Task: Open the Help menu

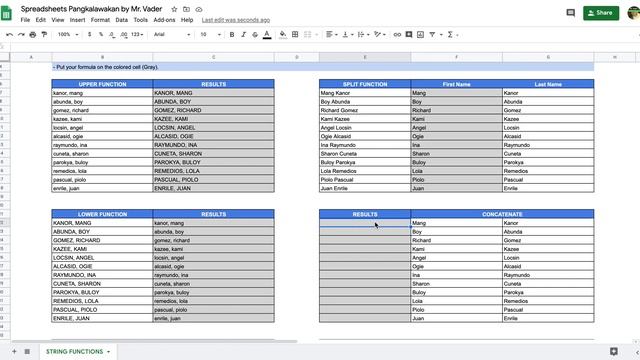Action: (187, 20)
